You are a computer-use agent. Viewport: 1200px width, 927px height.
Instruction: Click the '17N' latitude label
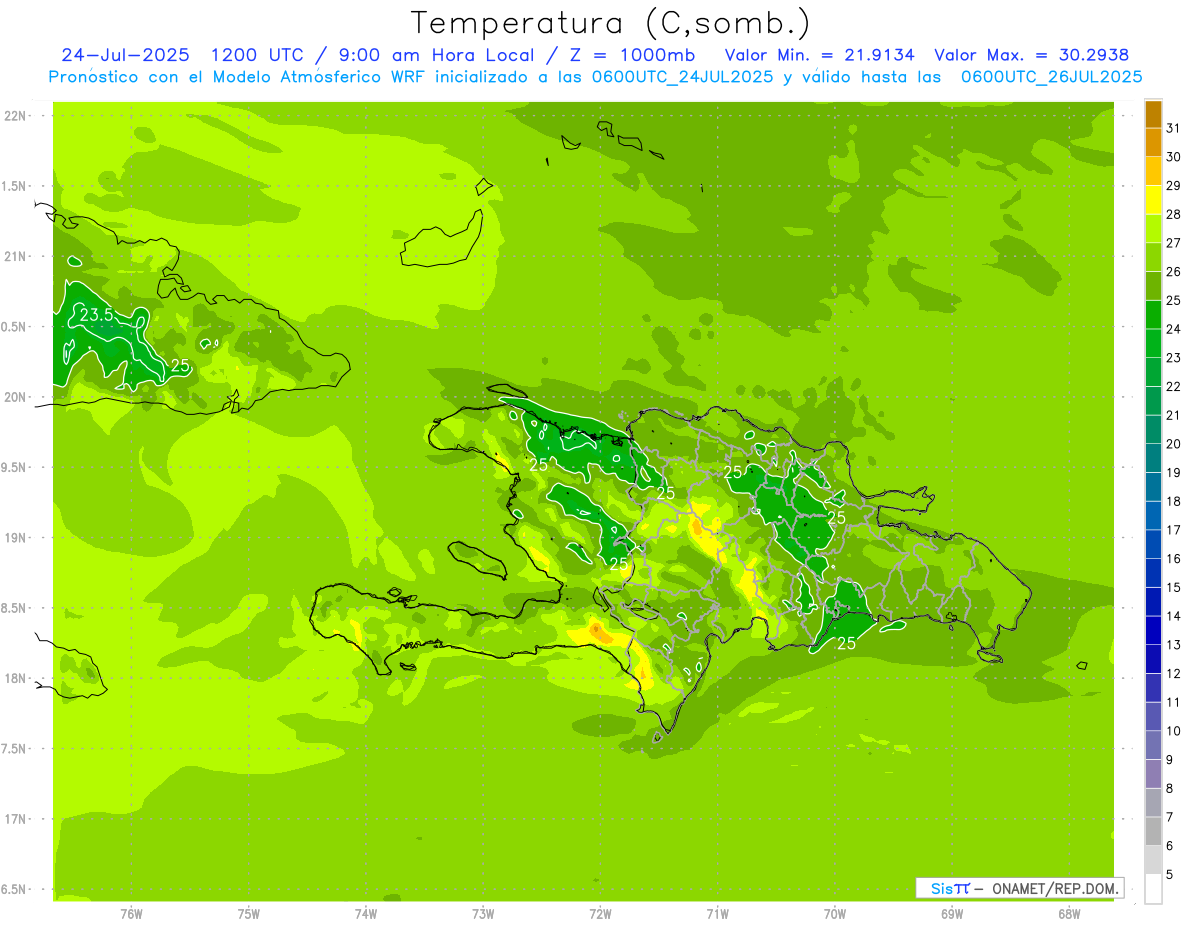coord(15,819)
